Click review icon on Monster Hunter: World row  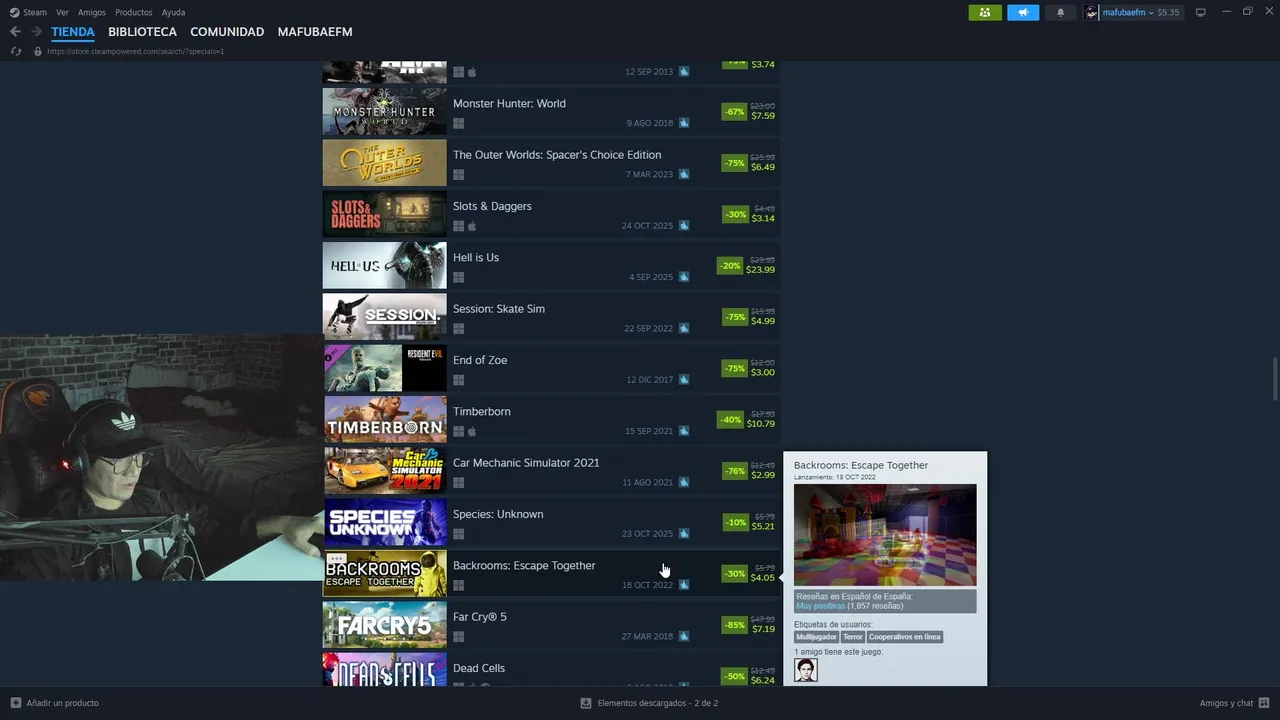(684, 123)
